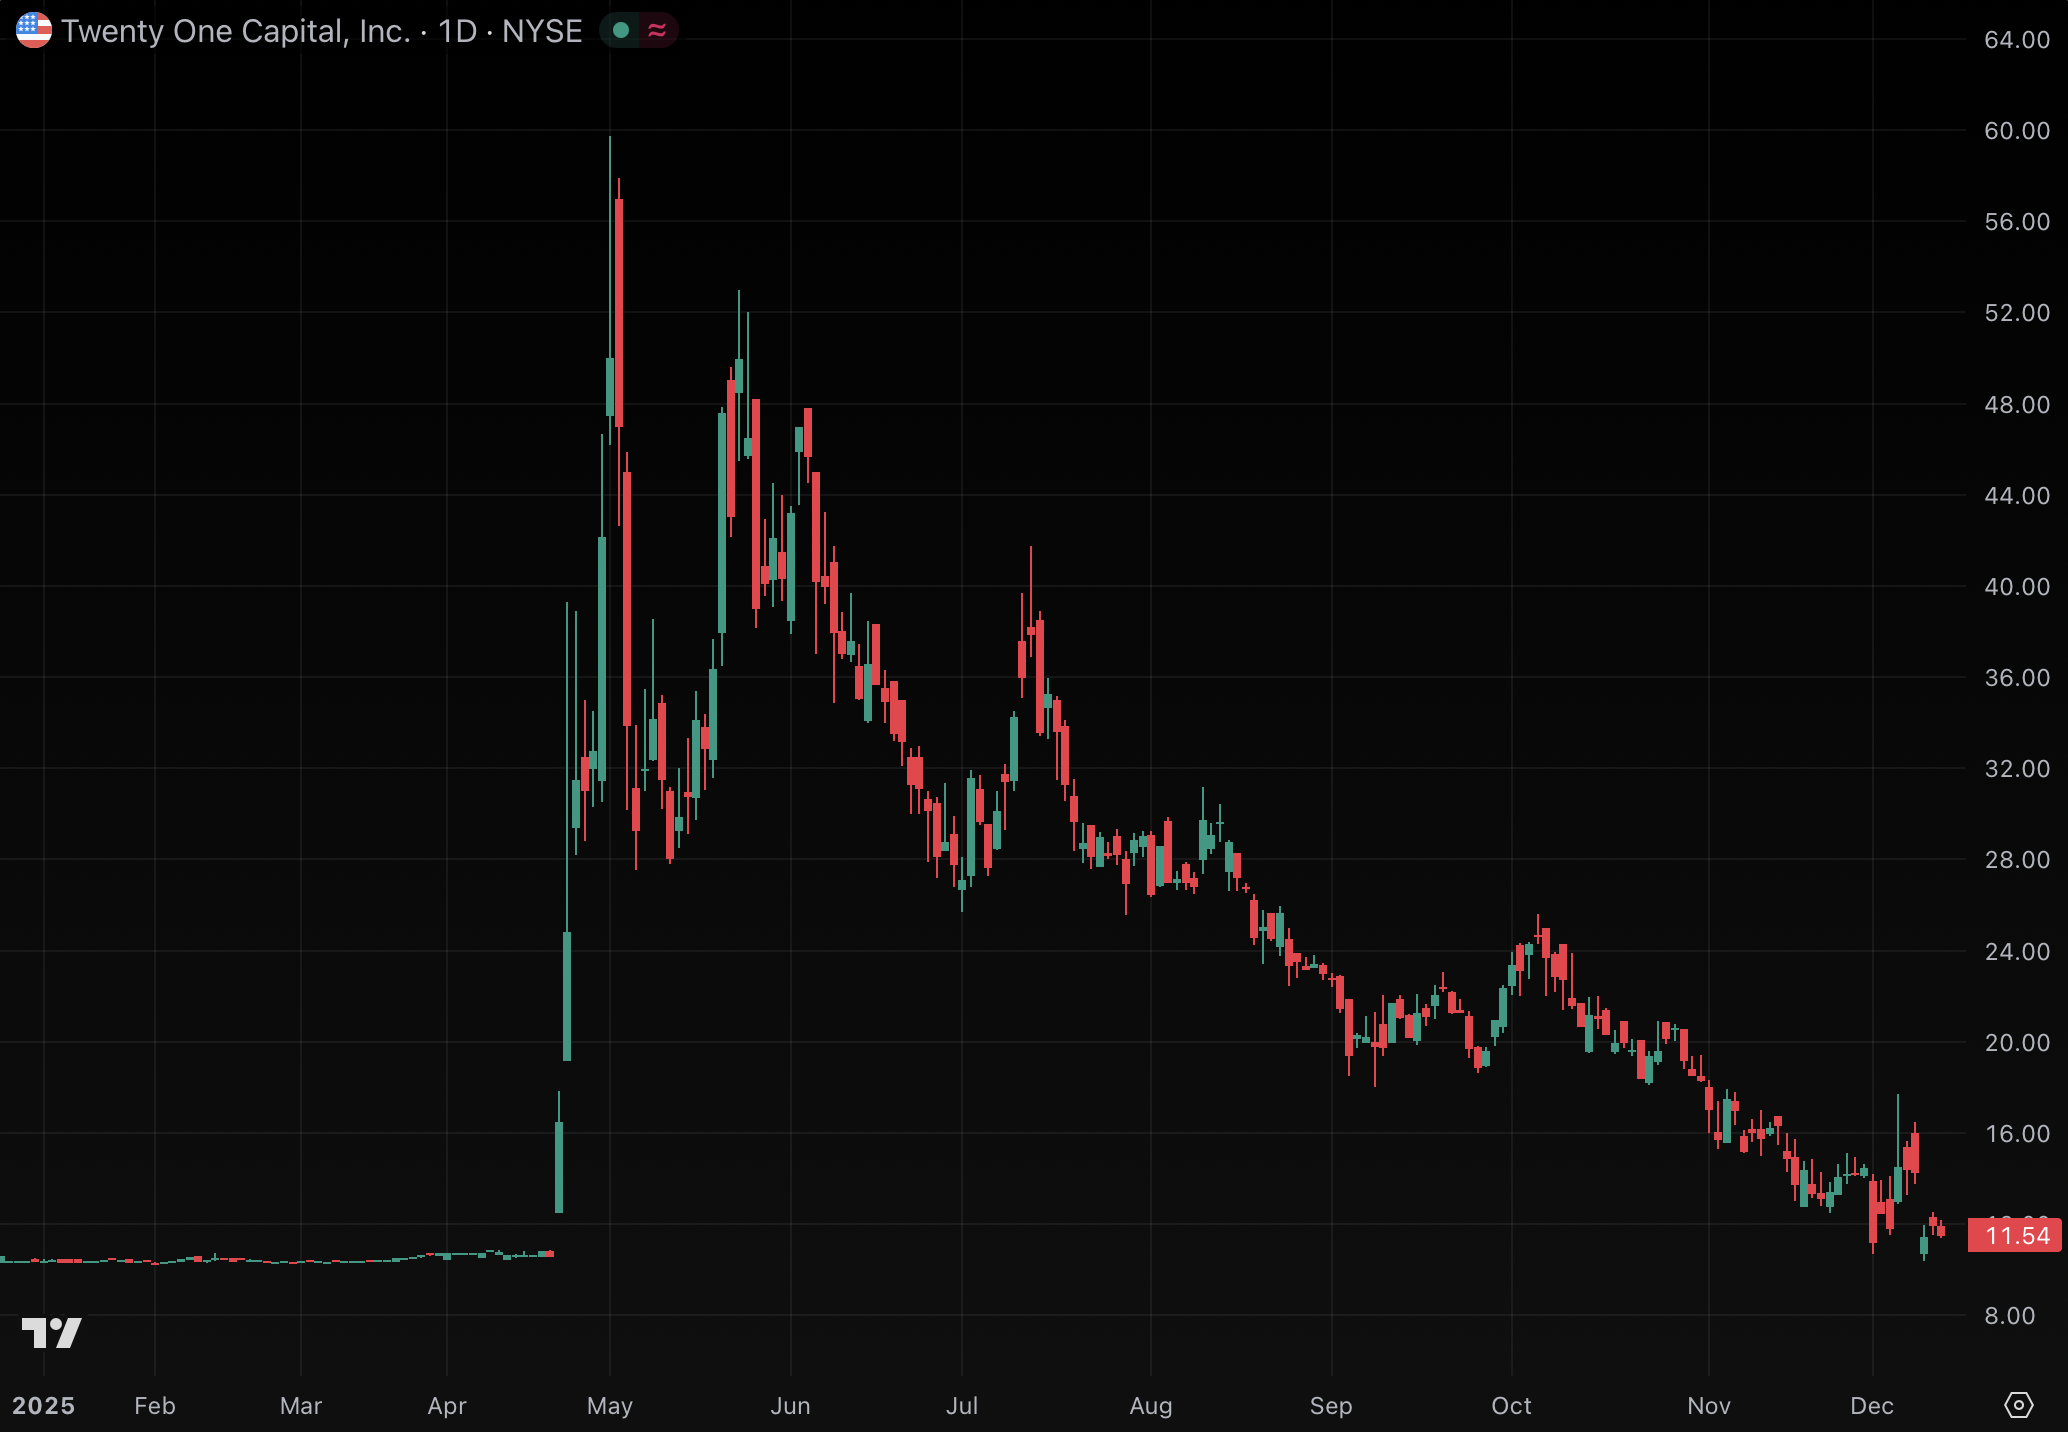Image resolution: width=2068 pixels, height=1432 pixels.
Task: Click the 40.00 price scale label
Action: (x=2016, y=587)
